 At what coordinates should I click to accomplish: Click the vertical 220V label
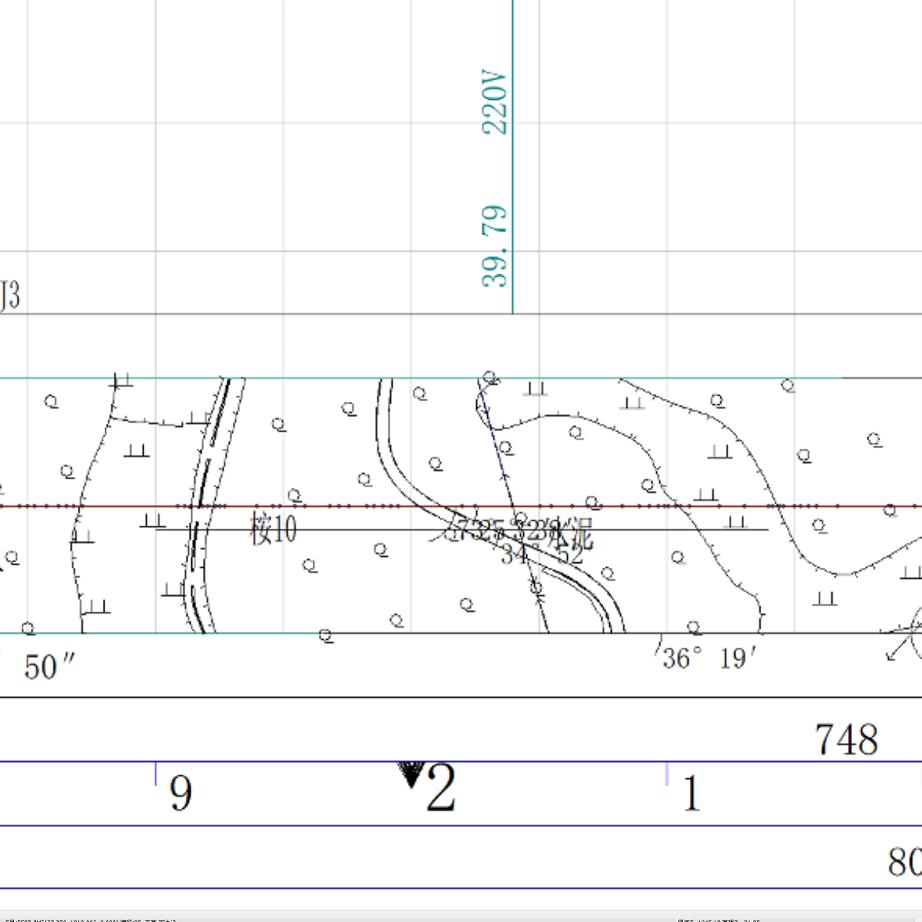coord(494,102)
